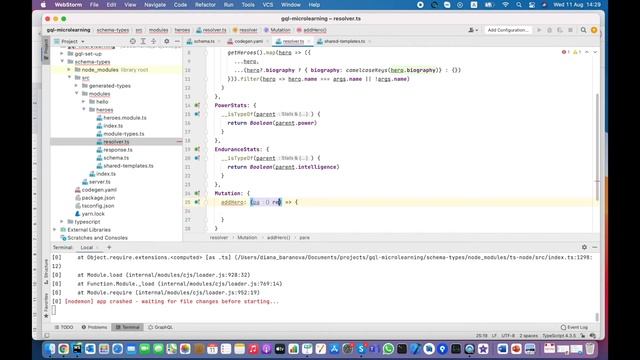The height and width of the screenshot is (360, 640).
Task: Click the UTF-8 encoding status entry
Action: [508, 336]
